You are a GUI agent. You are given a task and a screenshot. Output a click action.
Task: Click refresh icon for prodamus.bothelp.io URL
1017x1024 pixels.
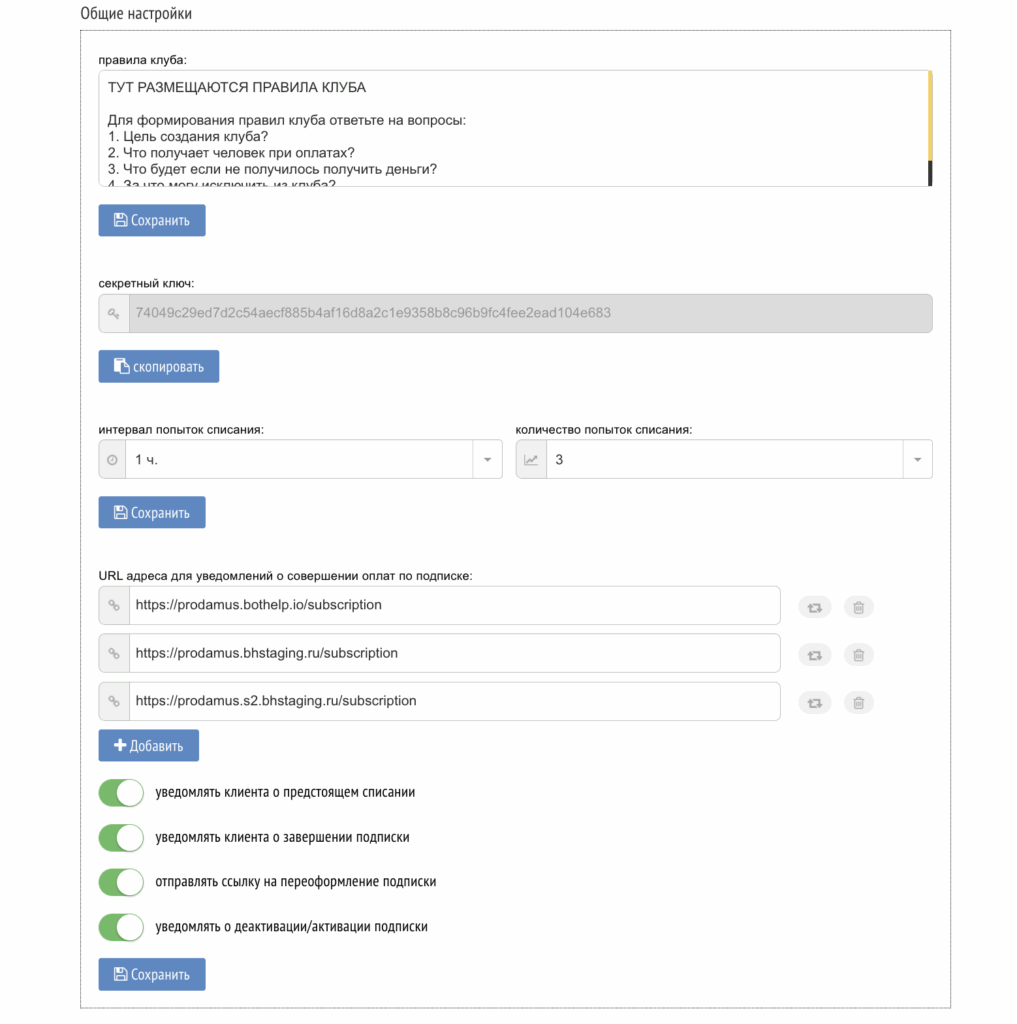click(814, 606)
